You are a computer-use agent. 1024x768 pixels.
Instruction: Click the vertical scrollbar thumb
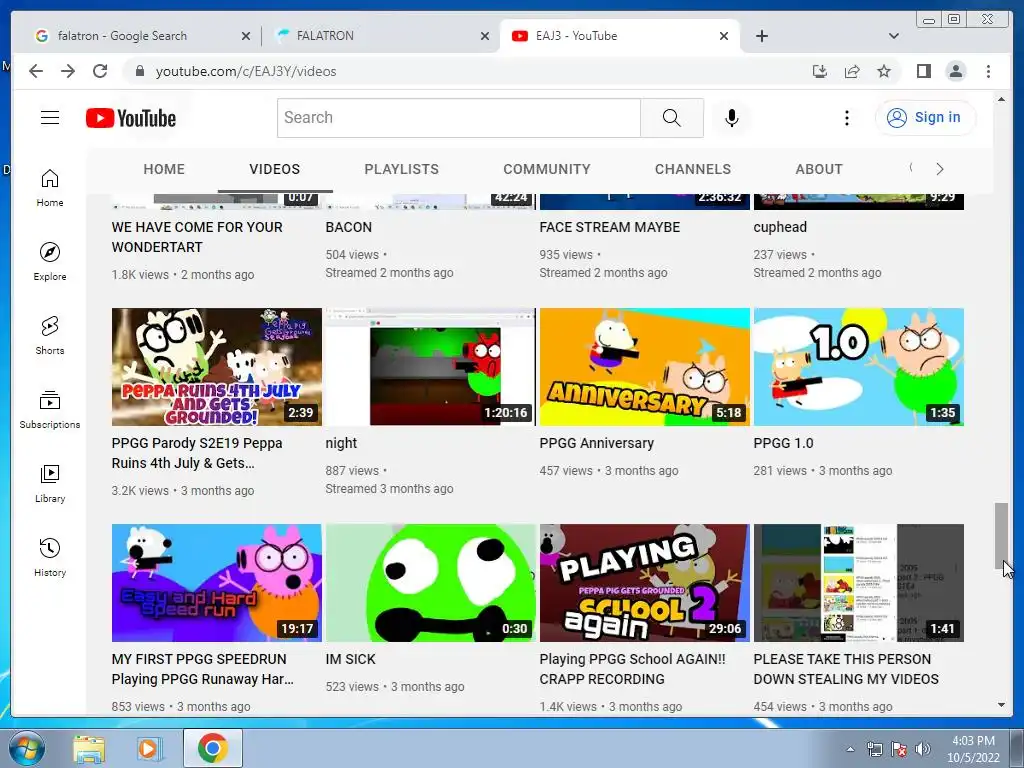click(1001, 536)
